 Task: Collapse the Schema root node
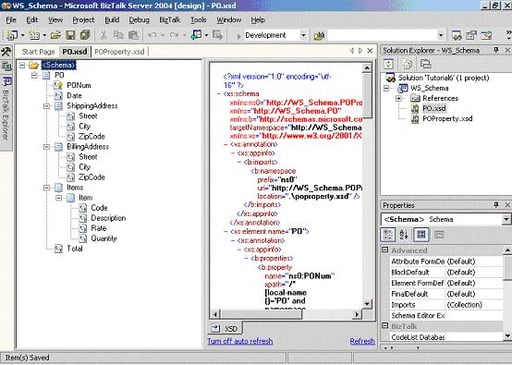pos(22,65)
